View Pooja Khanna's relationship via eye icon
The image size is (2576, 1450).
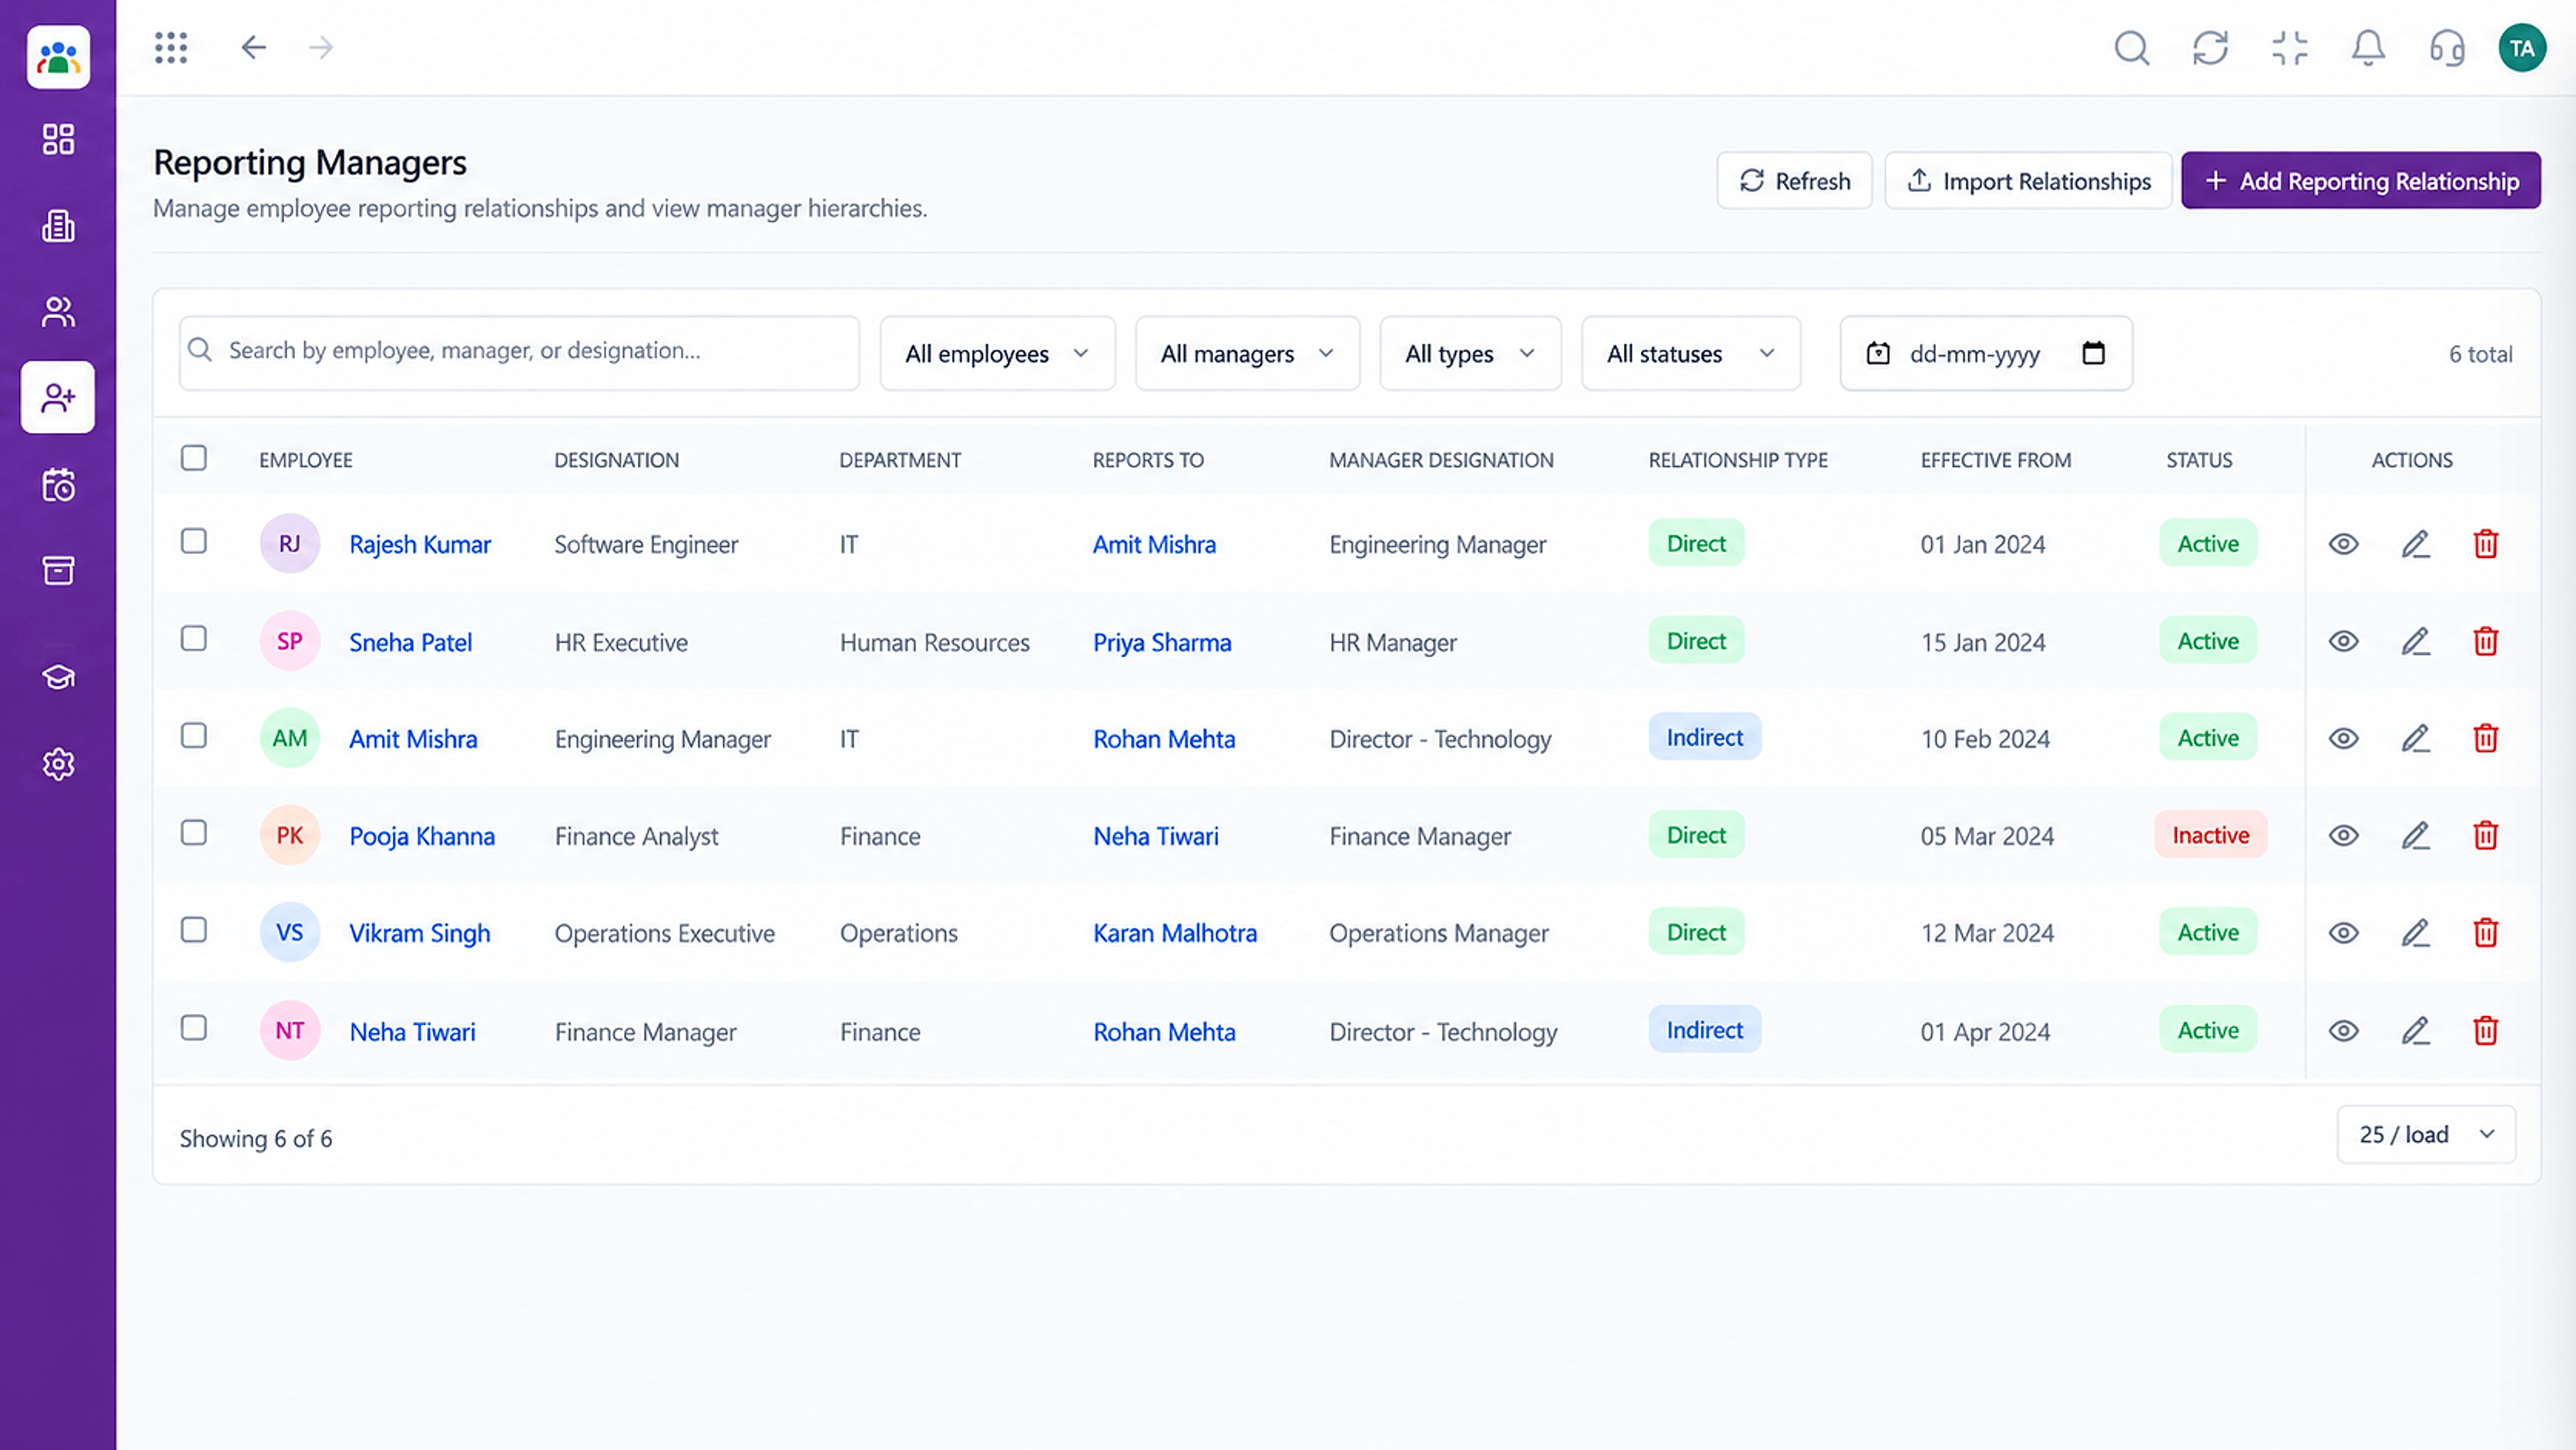(x=2343, y=835)
